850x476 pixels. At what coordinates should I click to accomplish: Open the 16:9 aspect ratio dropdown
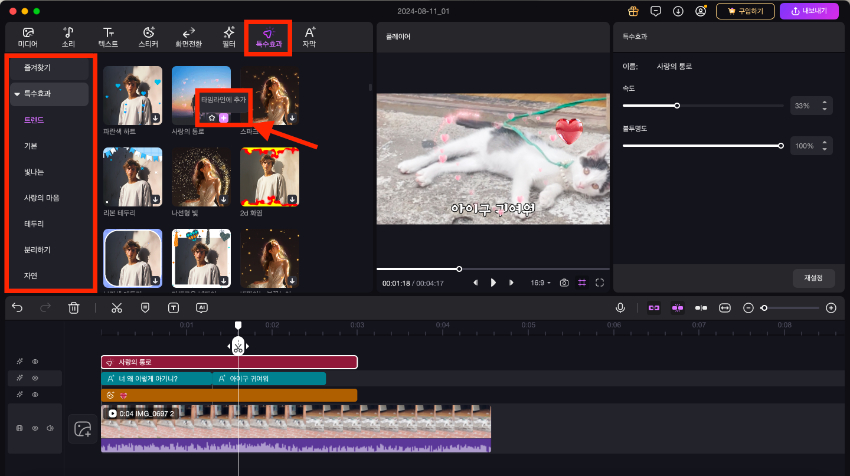541,283
